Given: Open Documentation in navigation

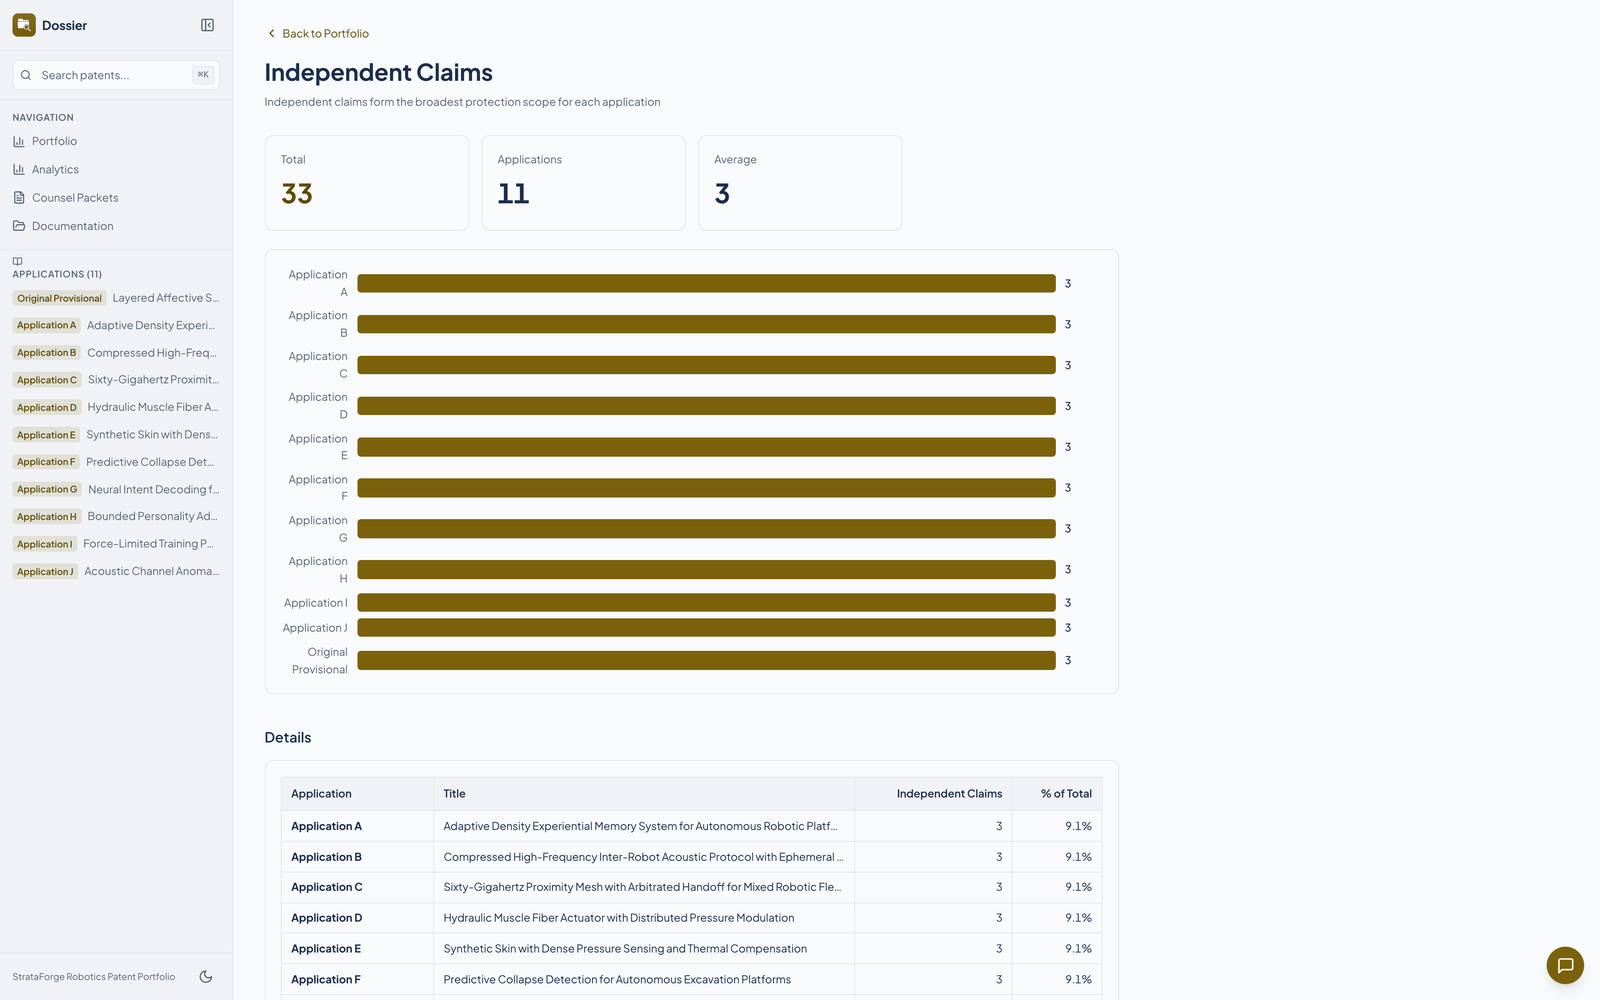Looking at the screenshot, I should [x=116, y=226].
